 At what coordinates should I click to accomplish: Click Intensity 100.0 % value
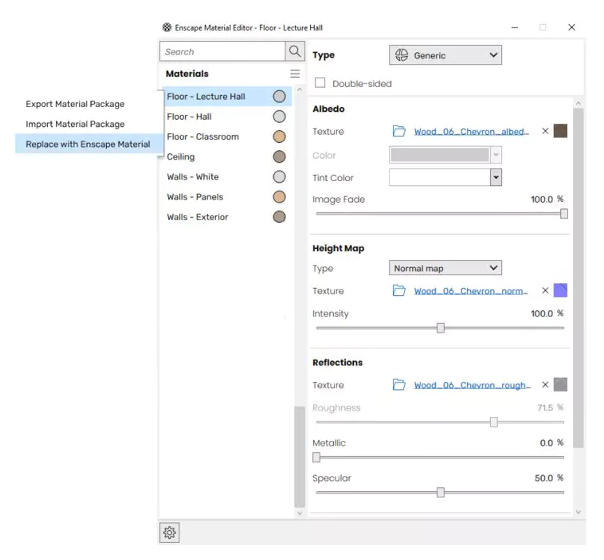click(x=547, y=313)
